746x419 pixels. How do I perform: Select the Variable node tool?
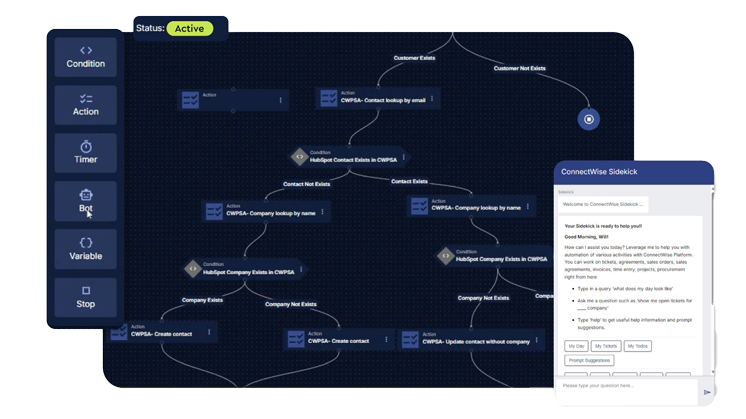pyautogui.click(x=86, y=249)
